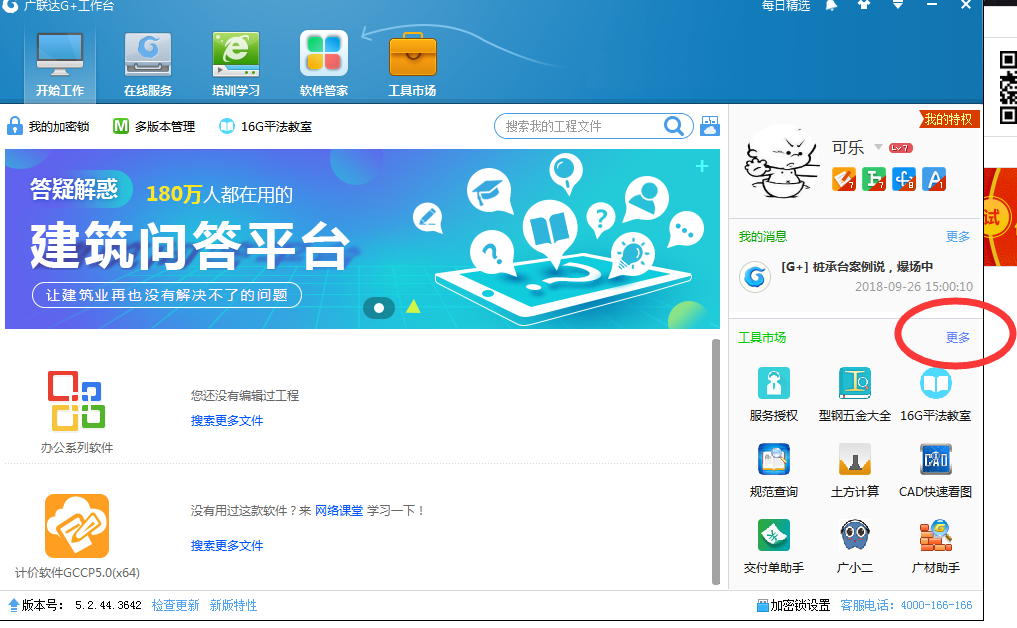Select the triangle banner page indicator
The width and height of the screenshot is (1017, 628).
413,306
